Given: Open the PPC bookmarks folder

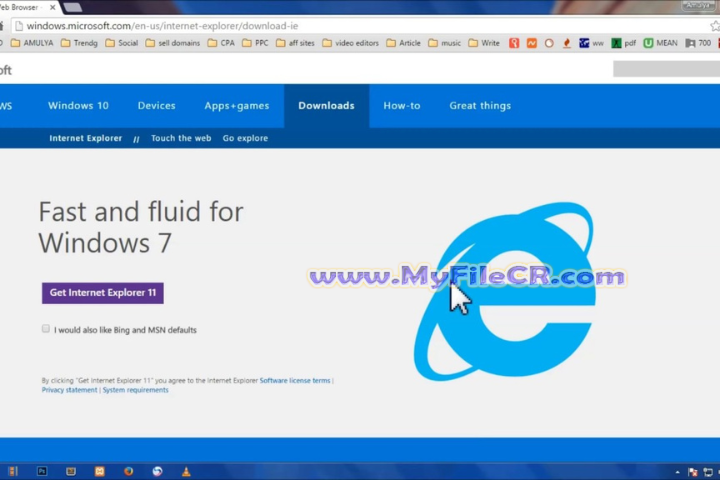Looking at the screenshot, I should (x=255, y=43).
